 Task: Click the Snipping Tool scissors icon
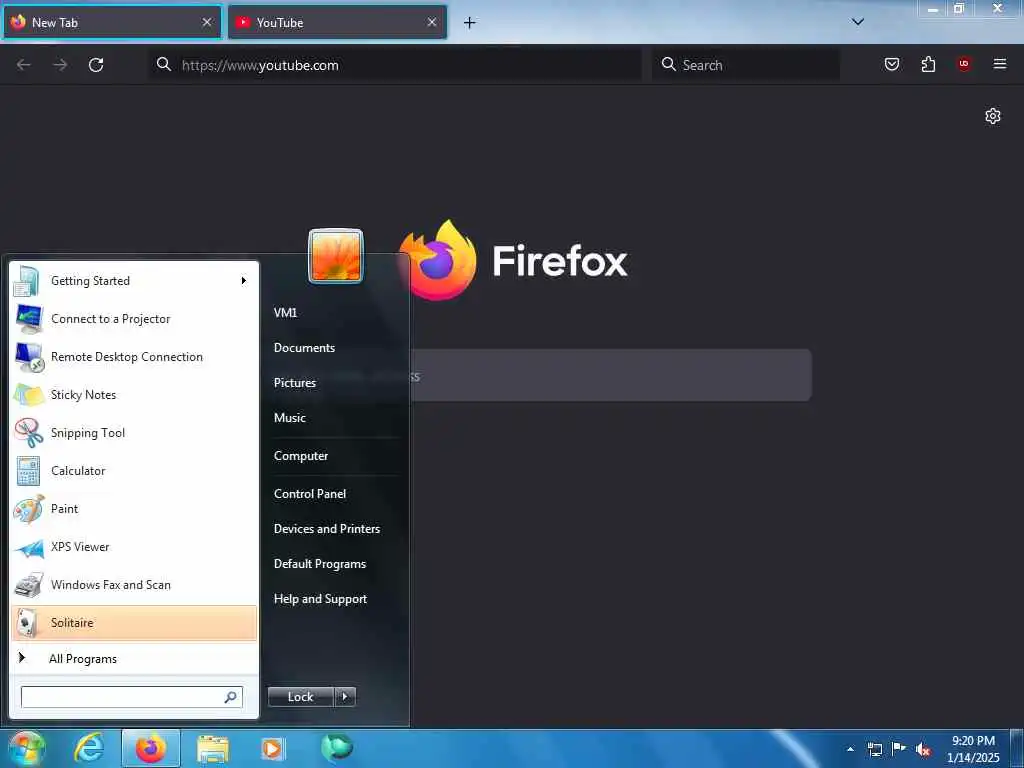click(x=29, y=432)
